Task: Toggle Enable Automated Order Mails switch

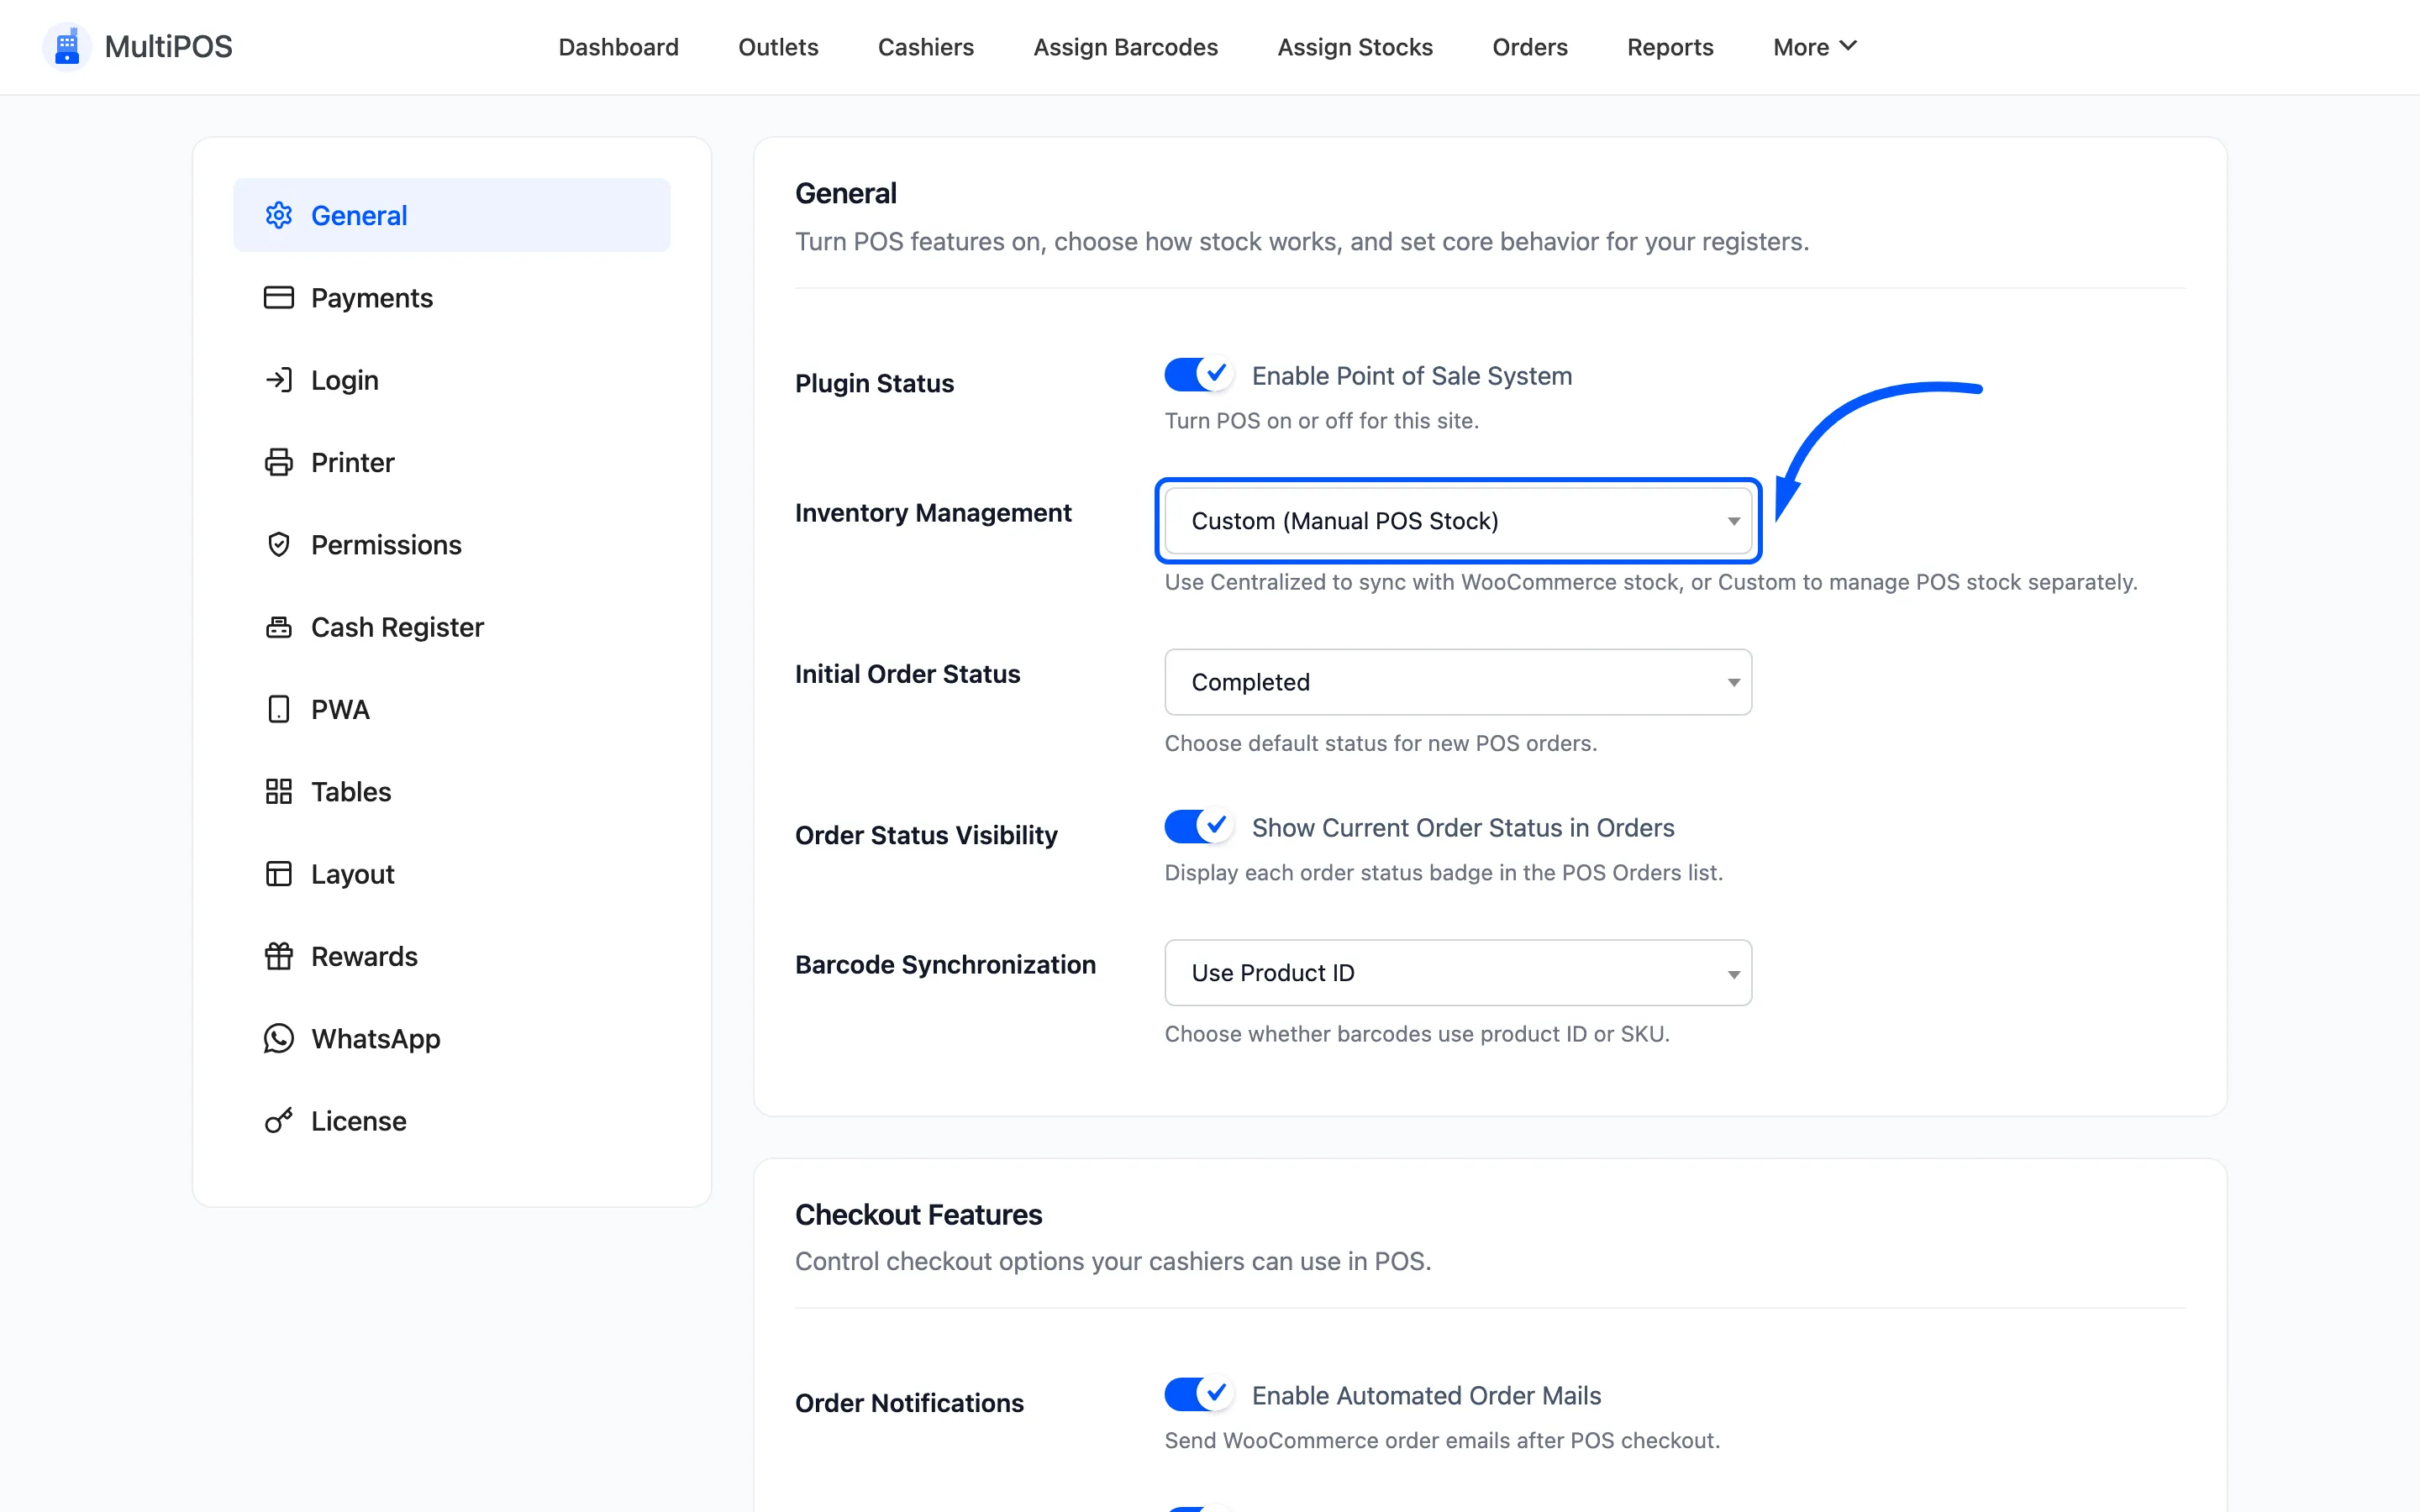Action: tap(1198, 1394)
